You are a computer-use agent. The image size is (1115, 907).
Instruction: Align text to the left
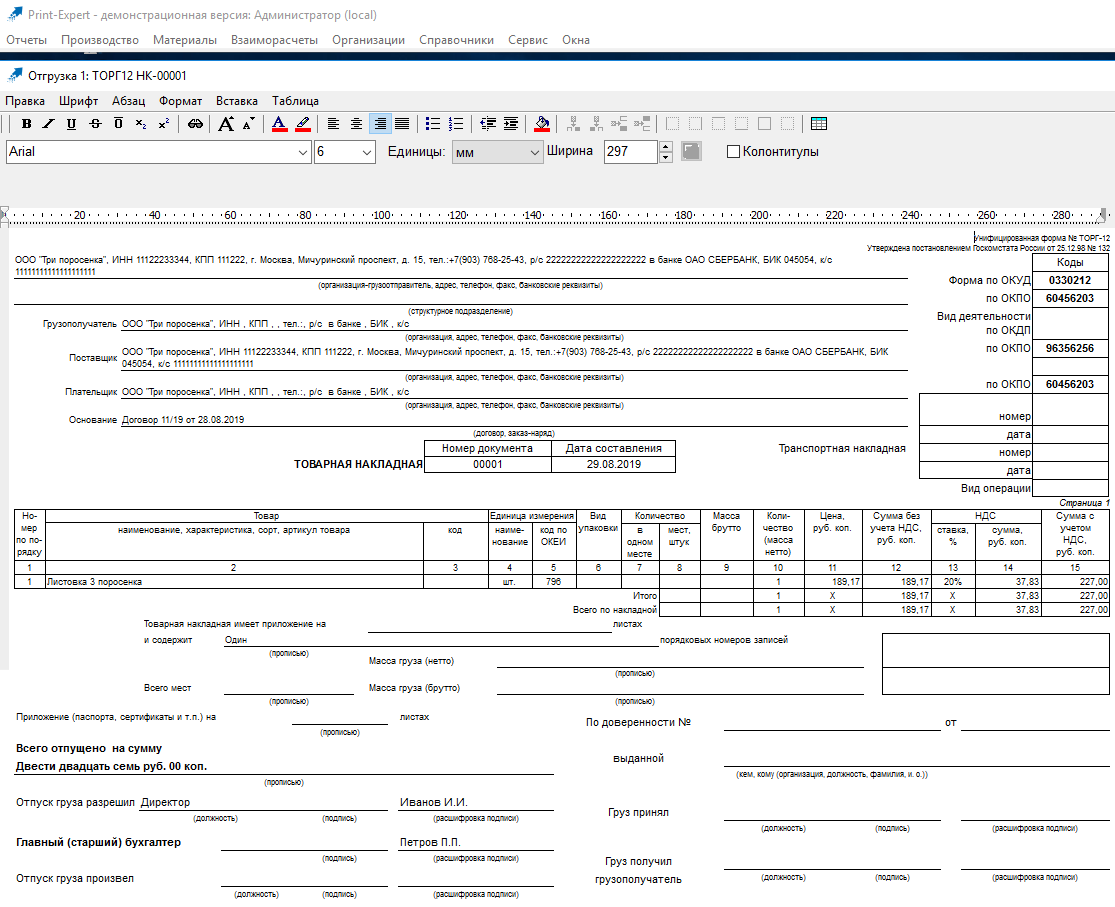pyautogui.click(x=333, y=124)
